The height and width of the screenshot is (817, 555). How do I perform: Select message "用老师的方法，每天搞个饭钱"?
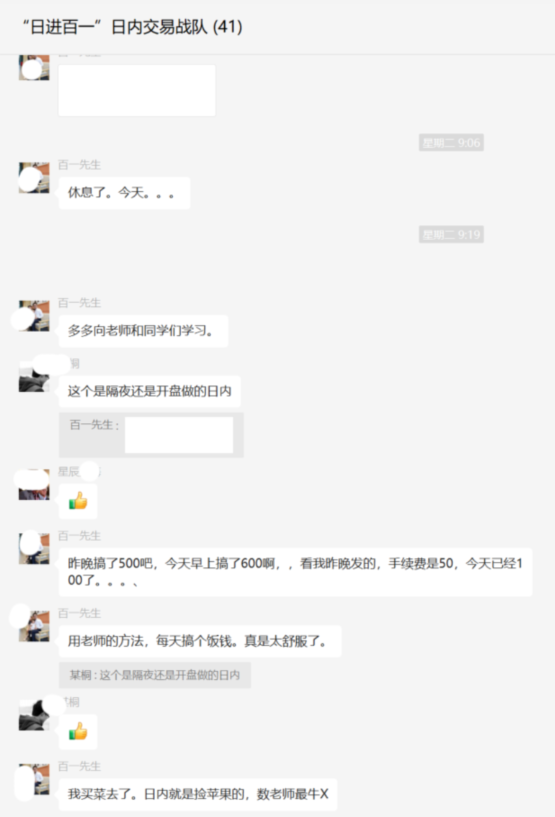pos(200,641)
